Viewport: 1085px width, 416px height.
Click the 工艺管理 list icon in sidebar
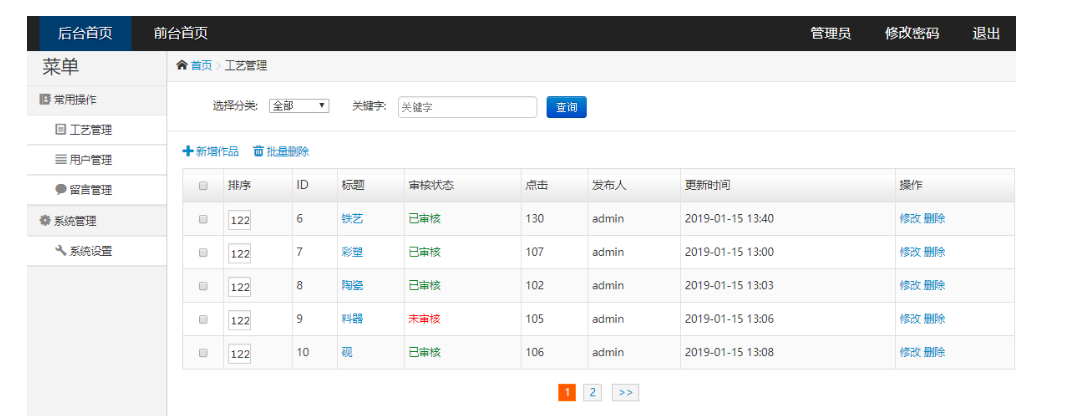click(x=61, y=129)
